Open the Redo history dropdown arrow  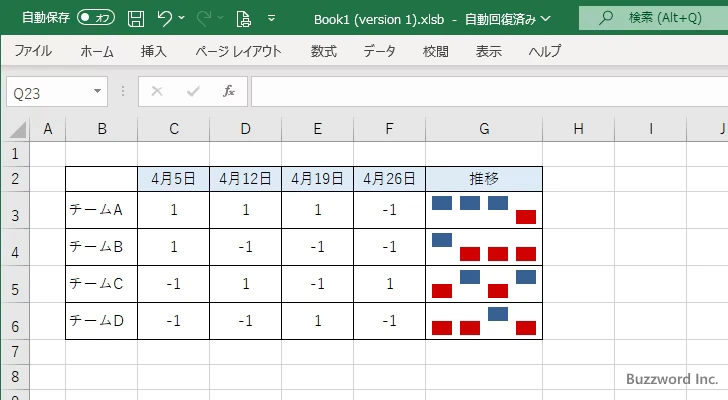coord(221,18)
